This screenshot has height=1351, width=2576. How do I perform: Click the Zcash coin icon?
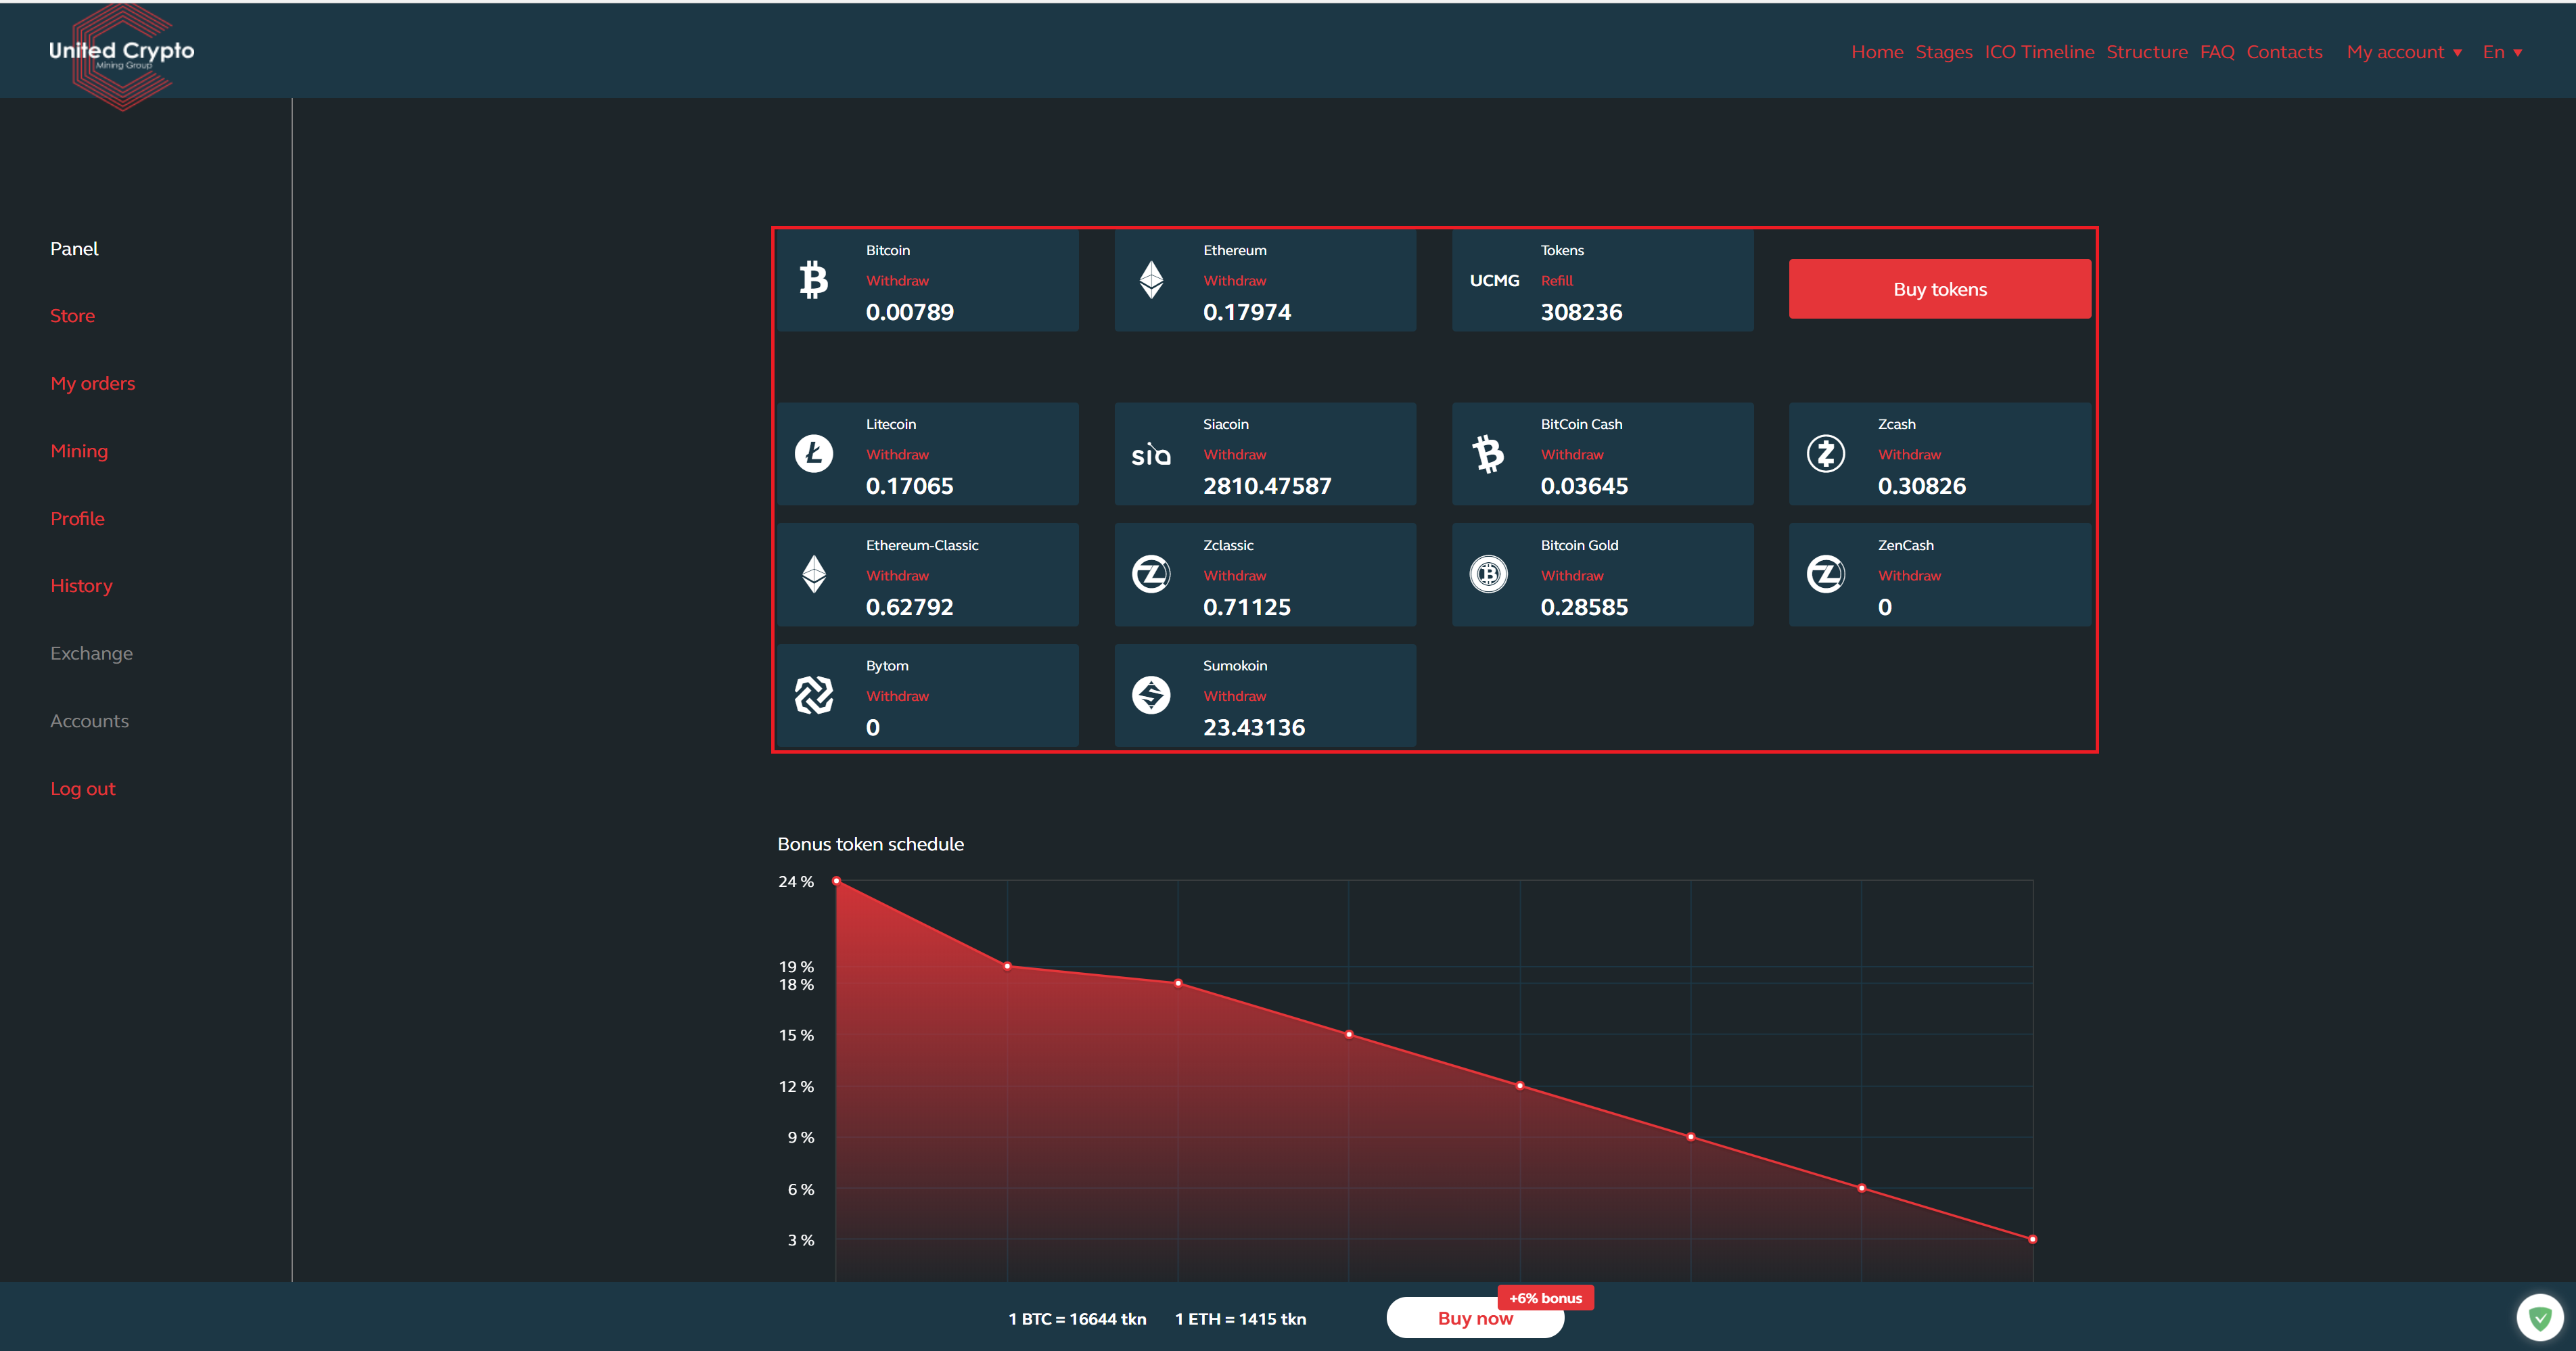coord(1825,454)
